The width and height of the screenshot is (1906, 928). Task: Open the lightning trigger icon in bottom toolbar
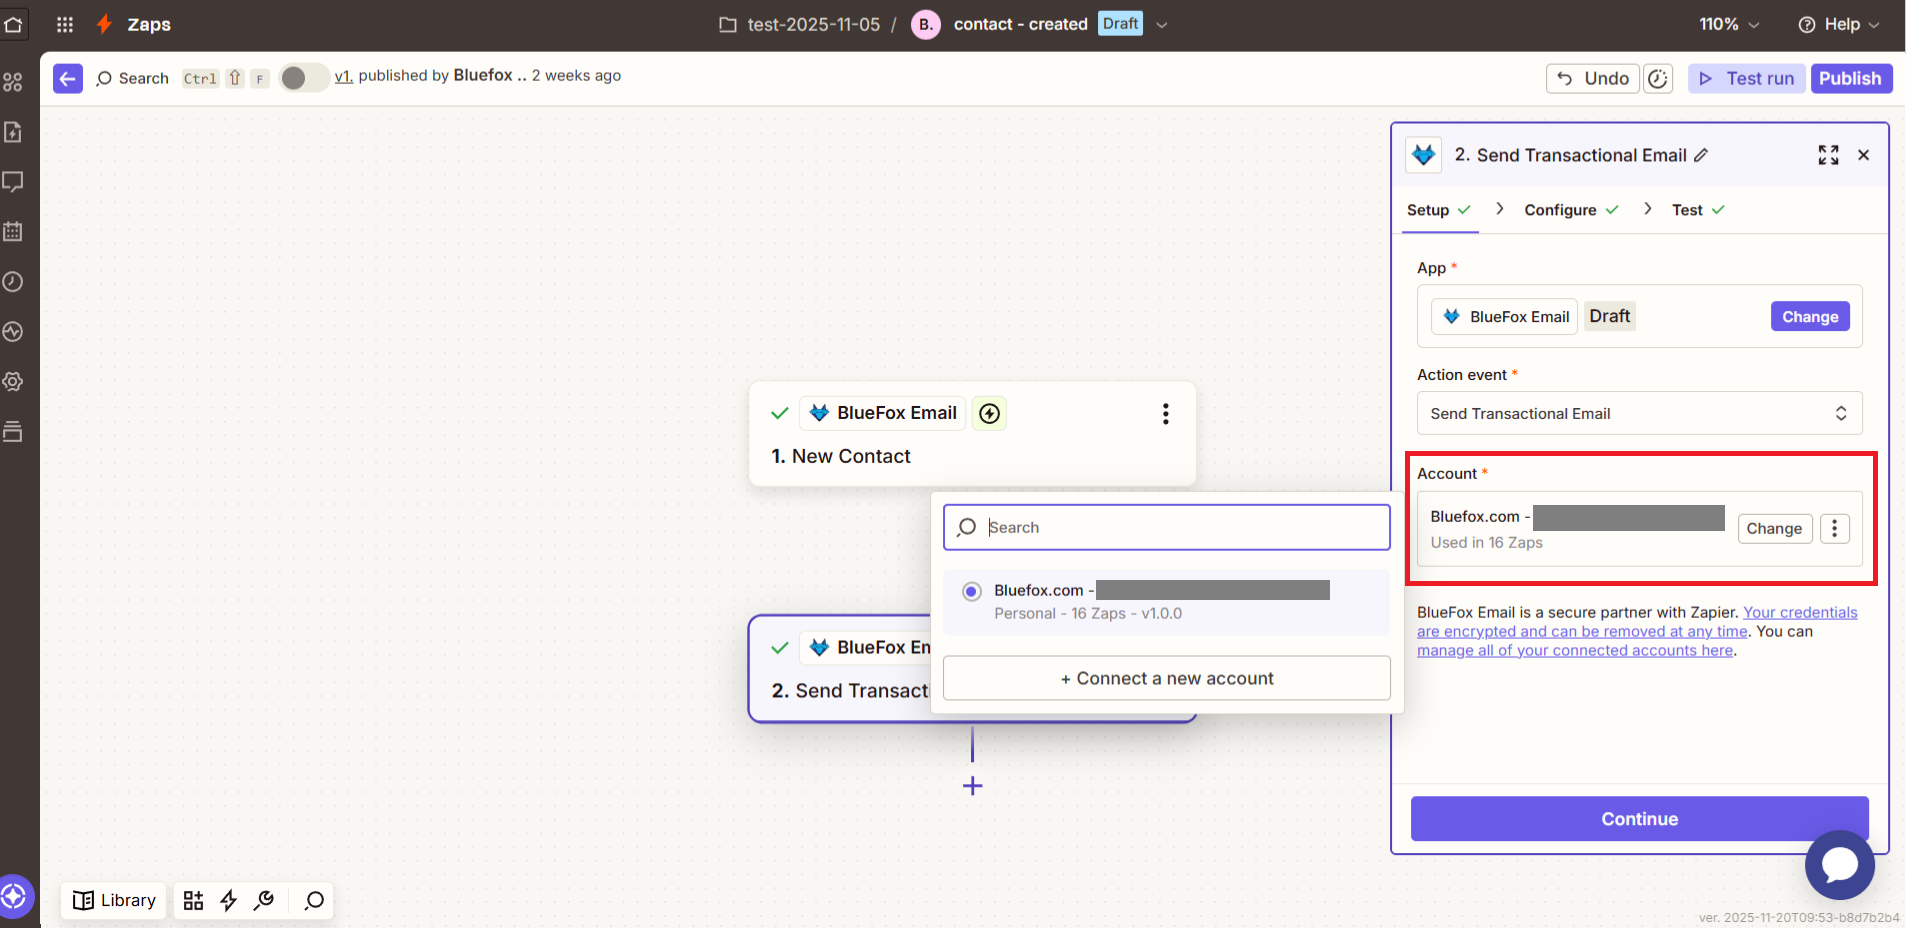tap(228, 900)
